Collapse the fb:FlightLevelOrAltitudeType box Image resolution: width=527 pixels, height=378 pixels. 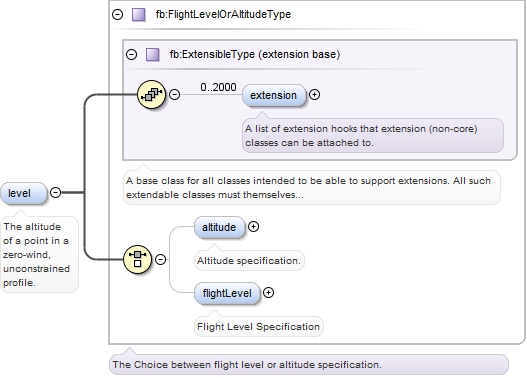(117, 14)
